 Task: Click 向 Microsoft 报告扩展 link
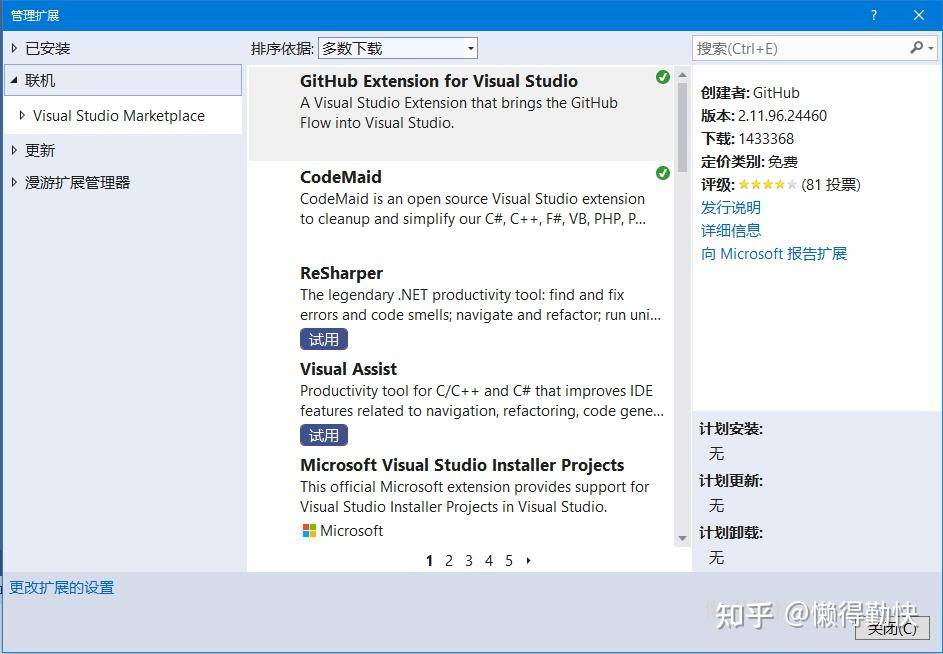click(x=773, y=253)
